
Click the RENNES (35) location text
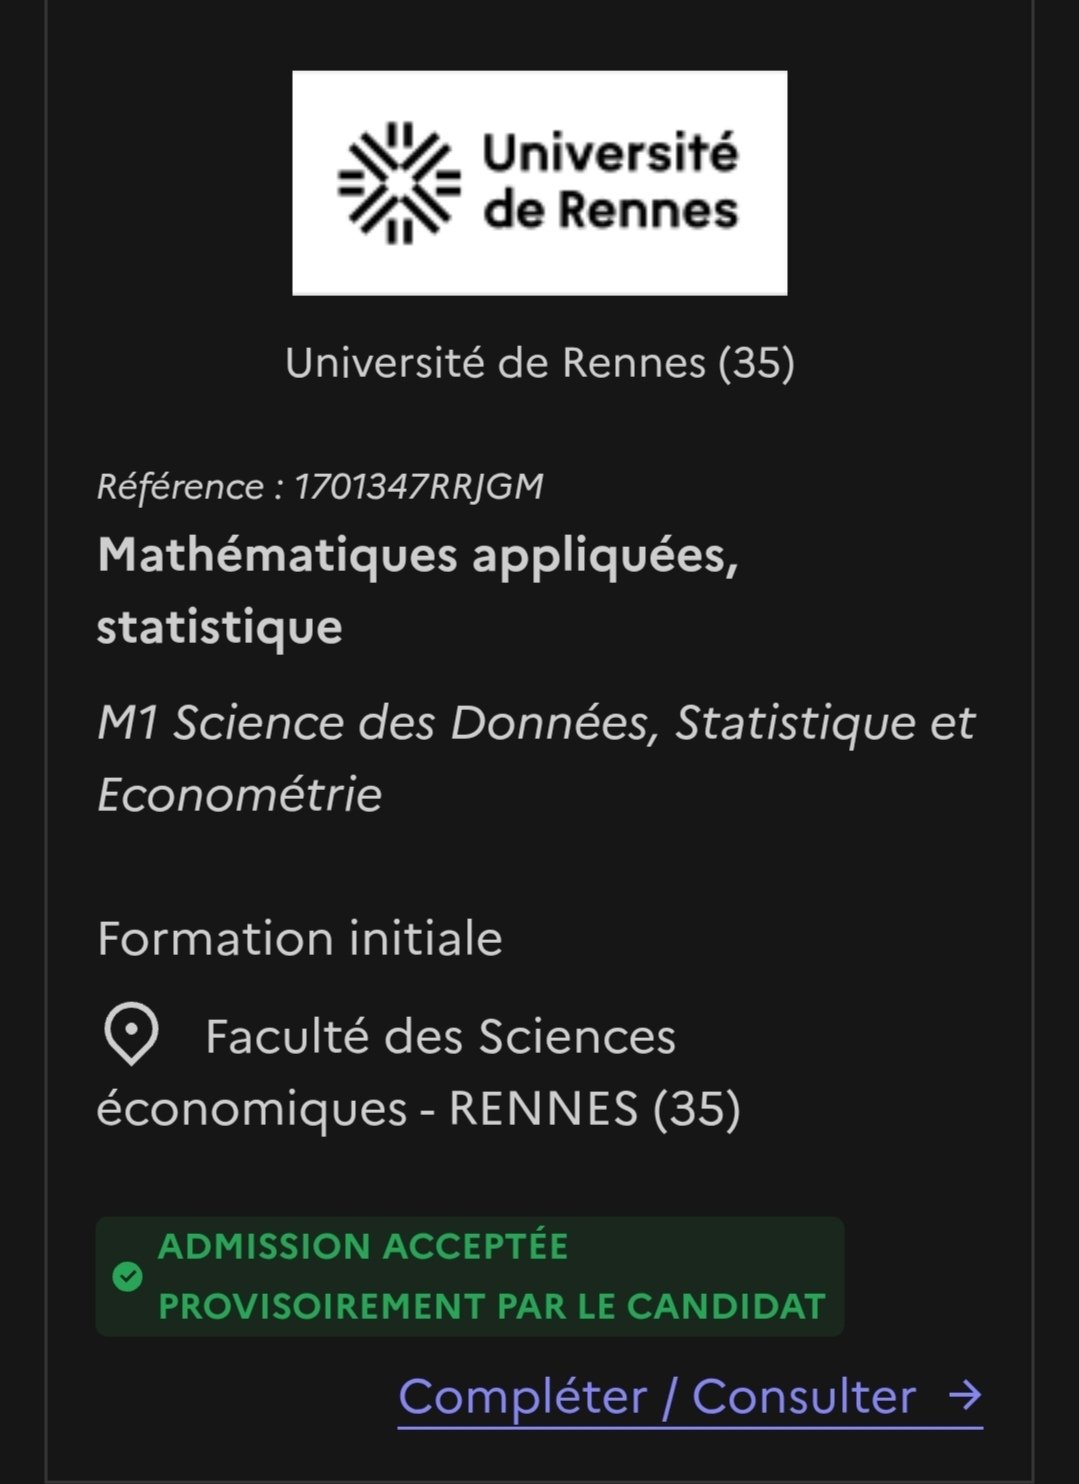click(x=595, y=1108)
